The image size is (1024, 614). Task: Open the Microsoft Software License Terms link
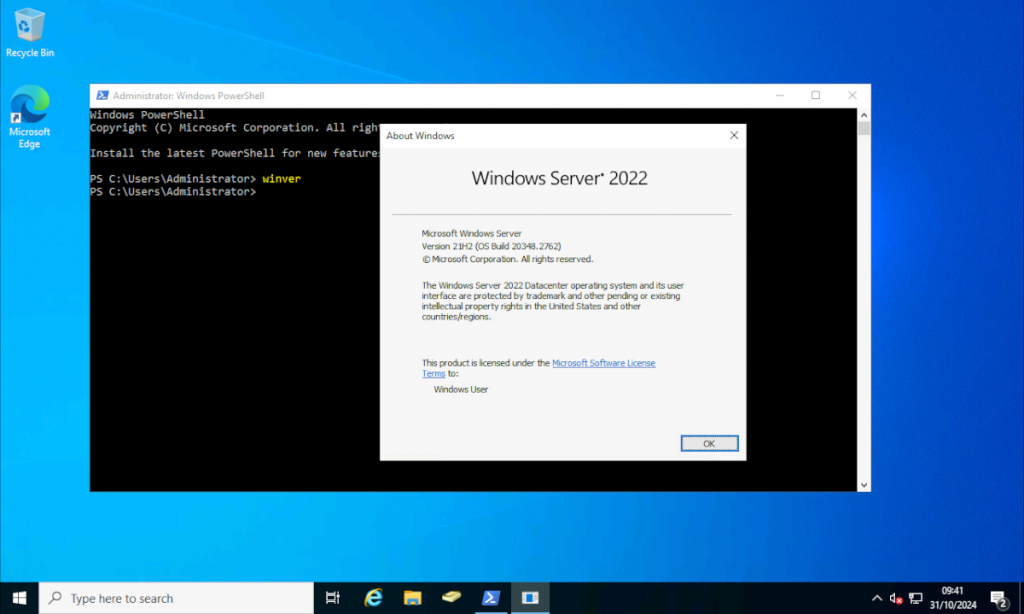(x=604, y=363)
